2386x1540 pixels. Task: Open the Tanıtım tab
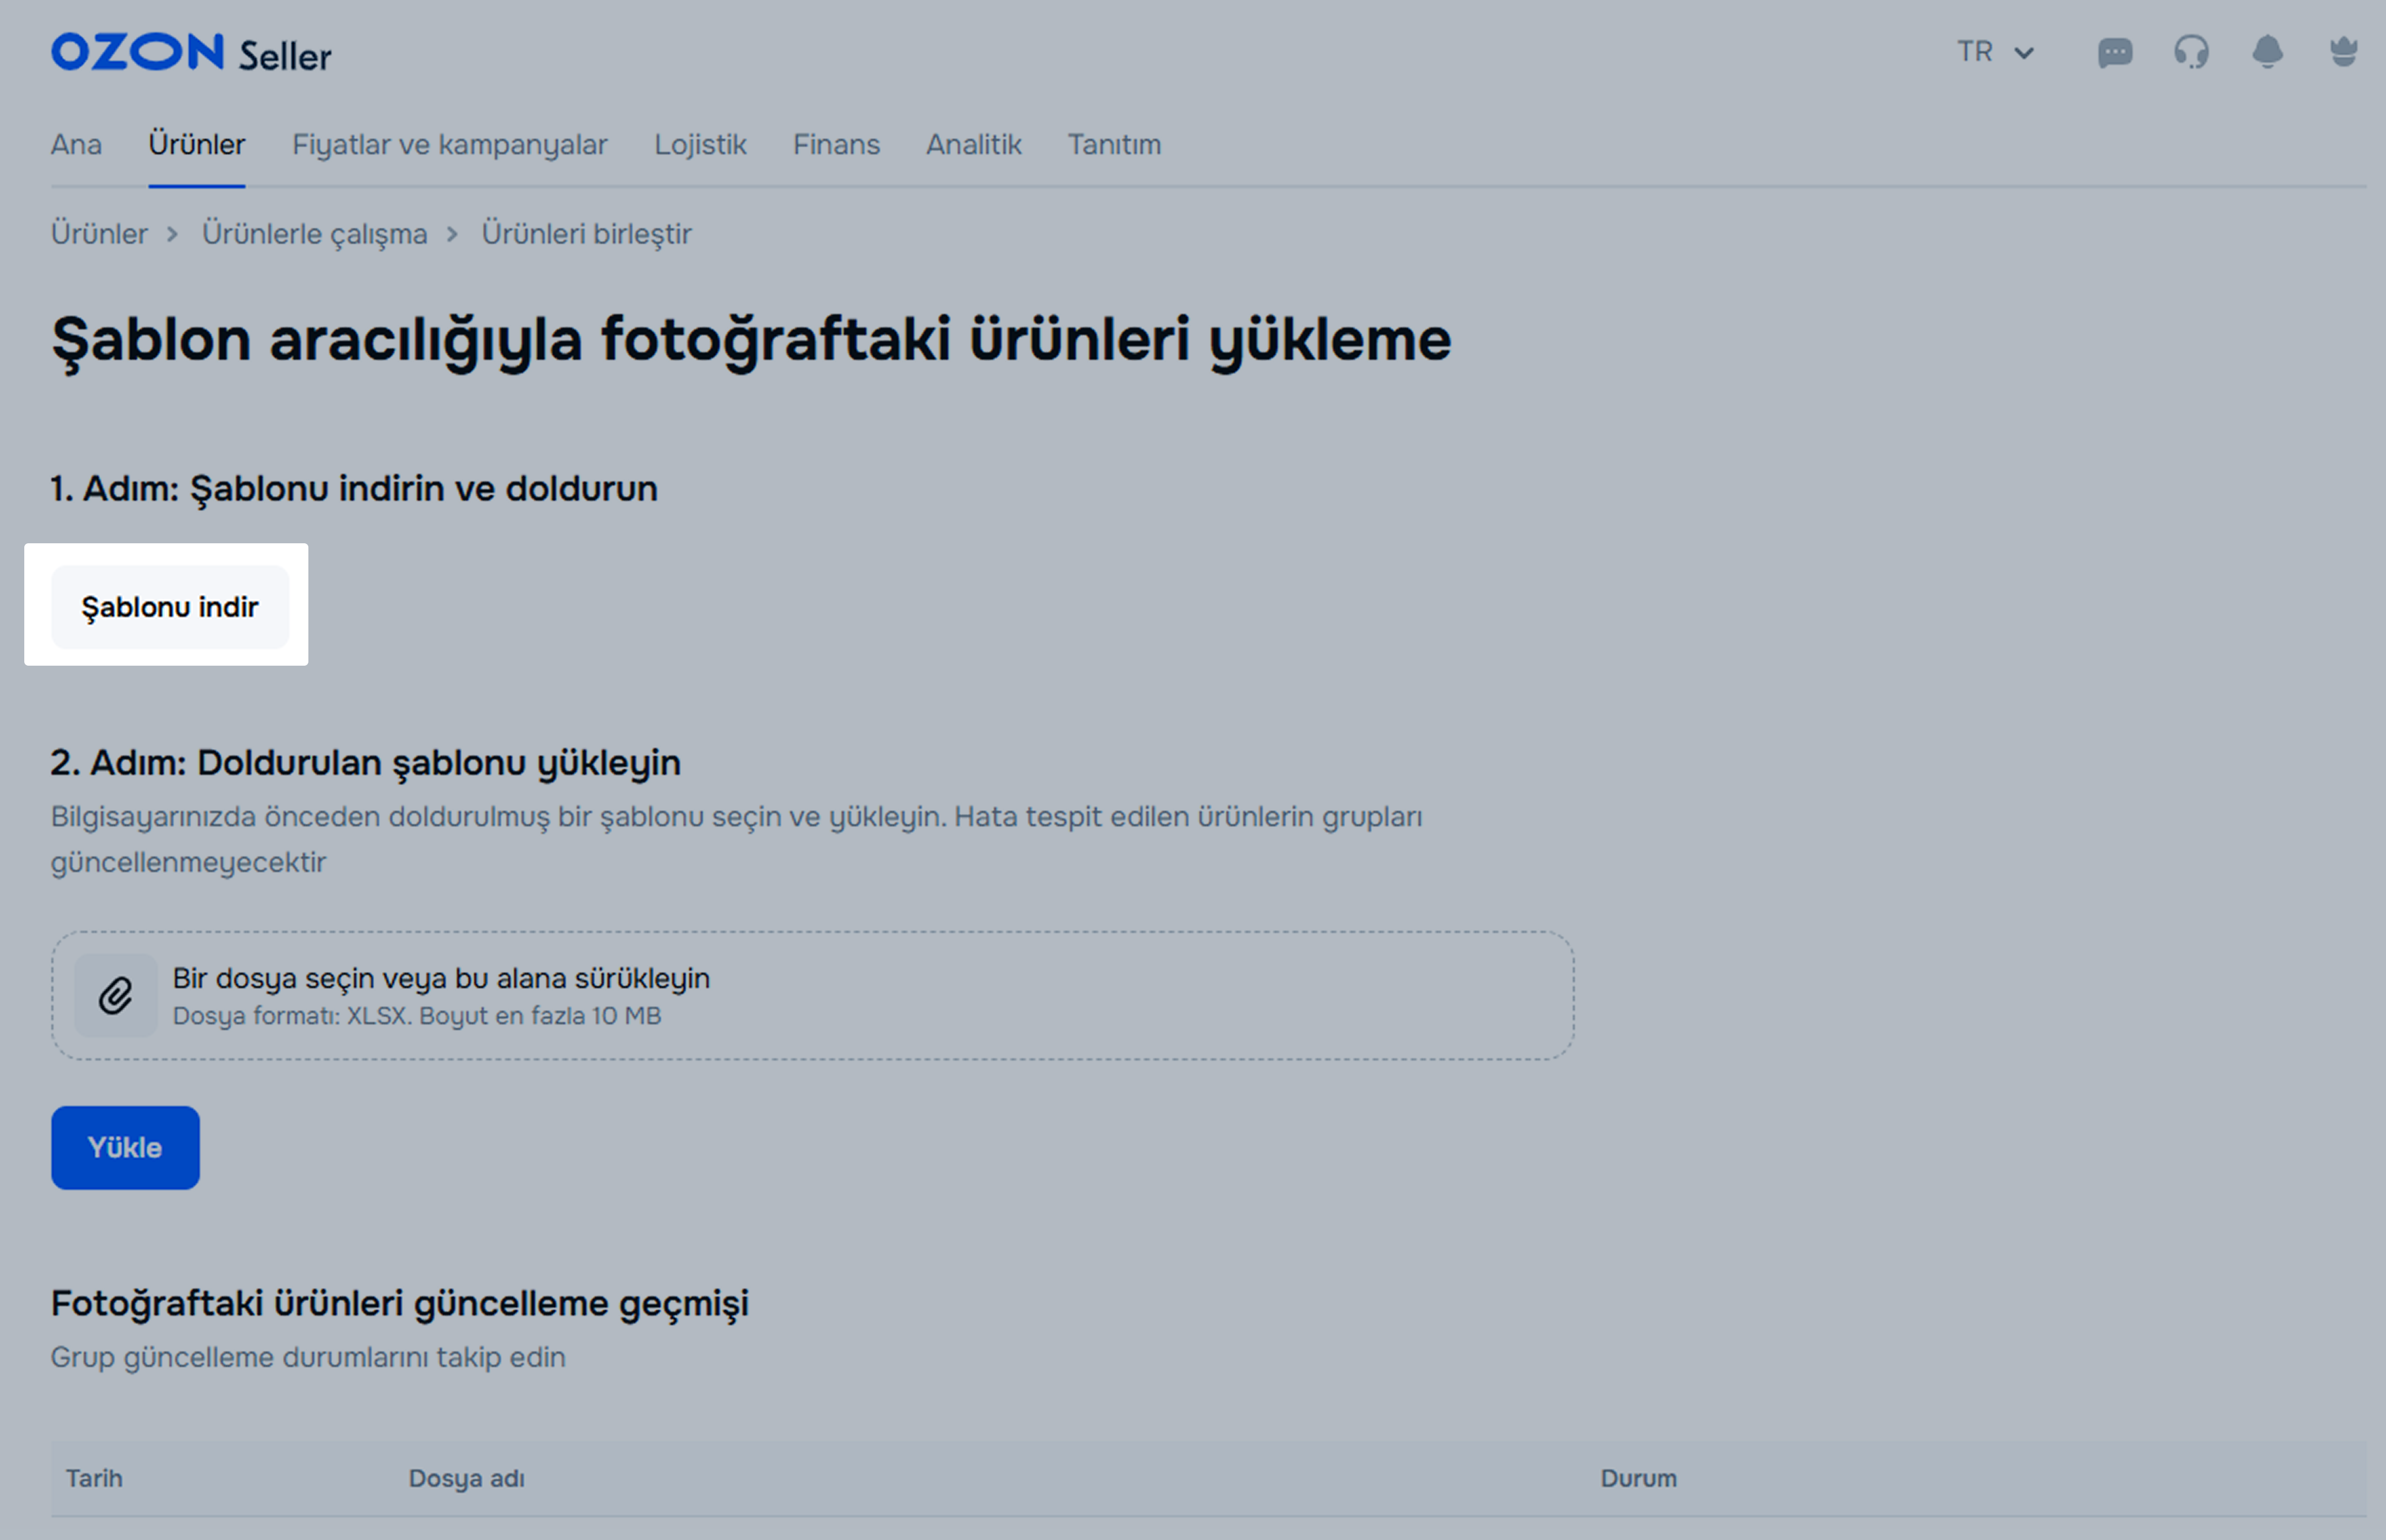click(x=1114, y=145)
